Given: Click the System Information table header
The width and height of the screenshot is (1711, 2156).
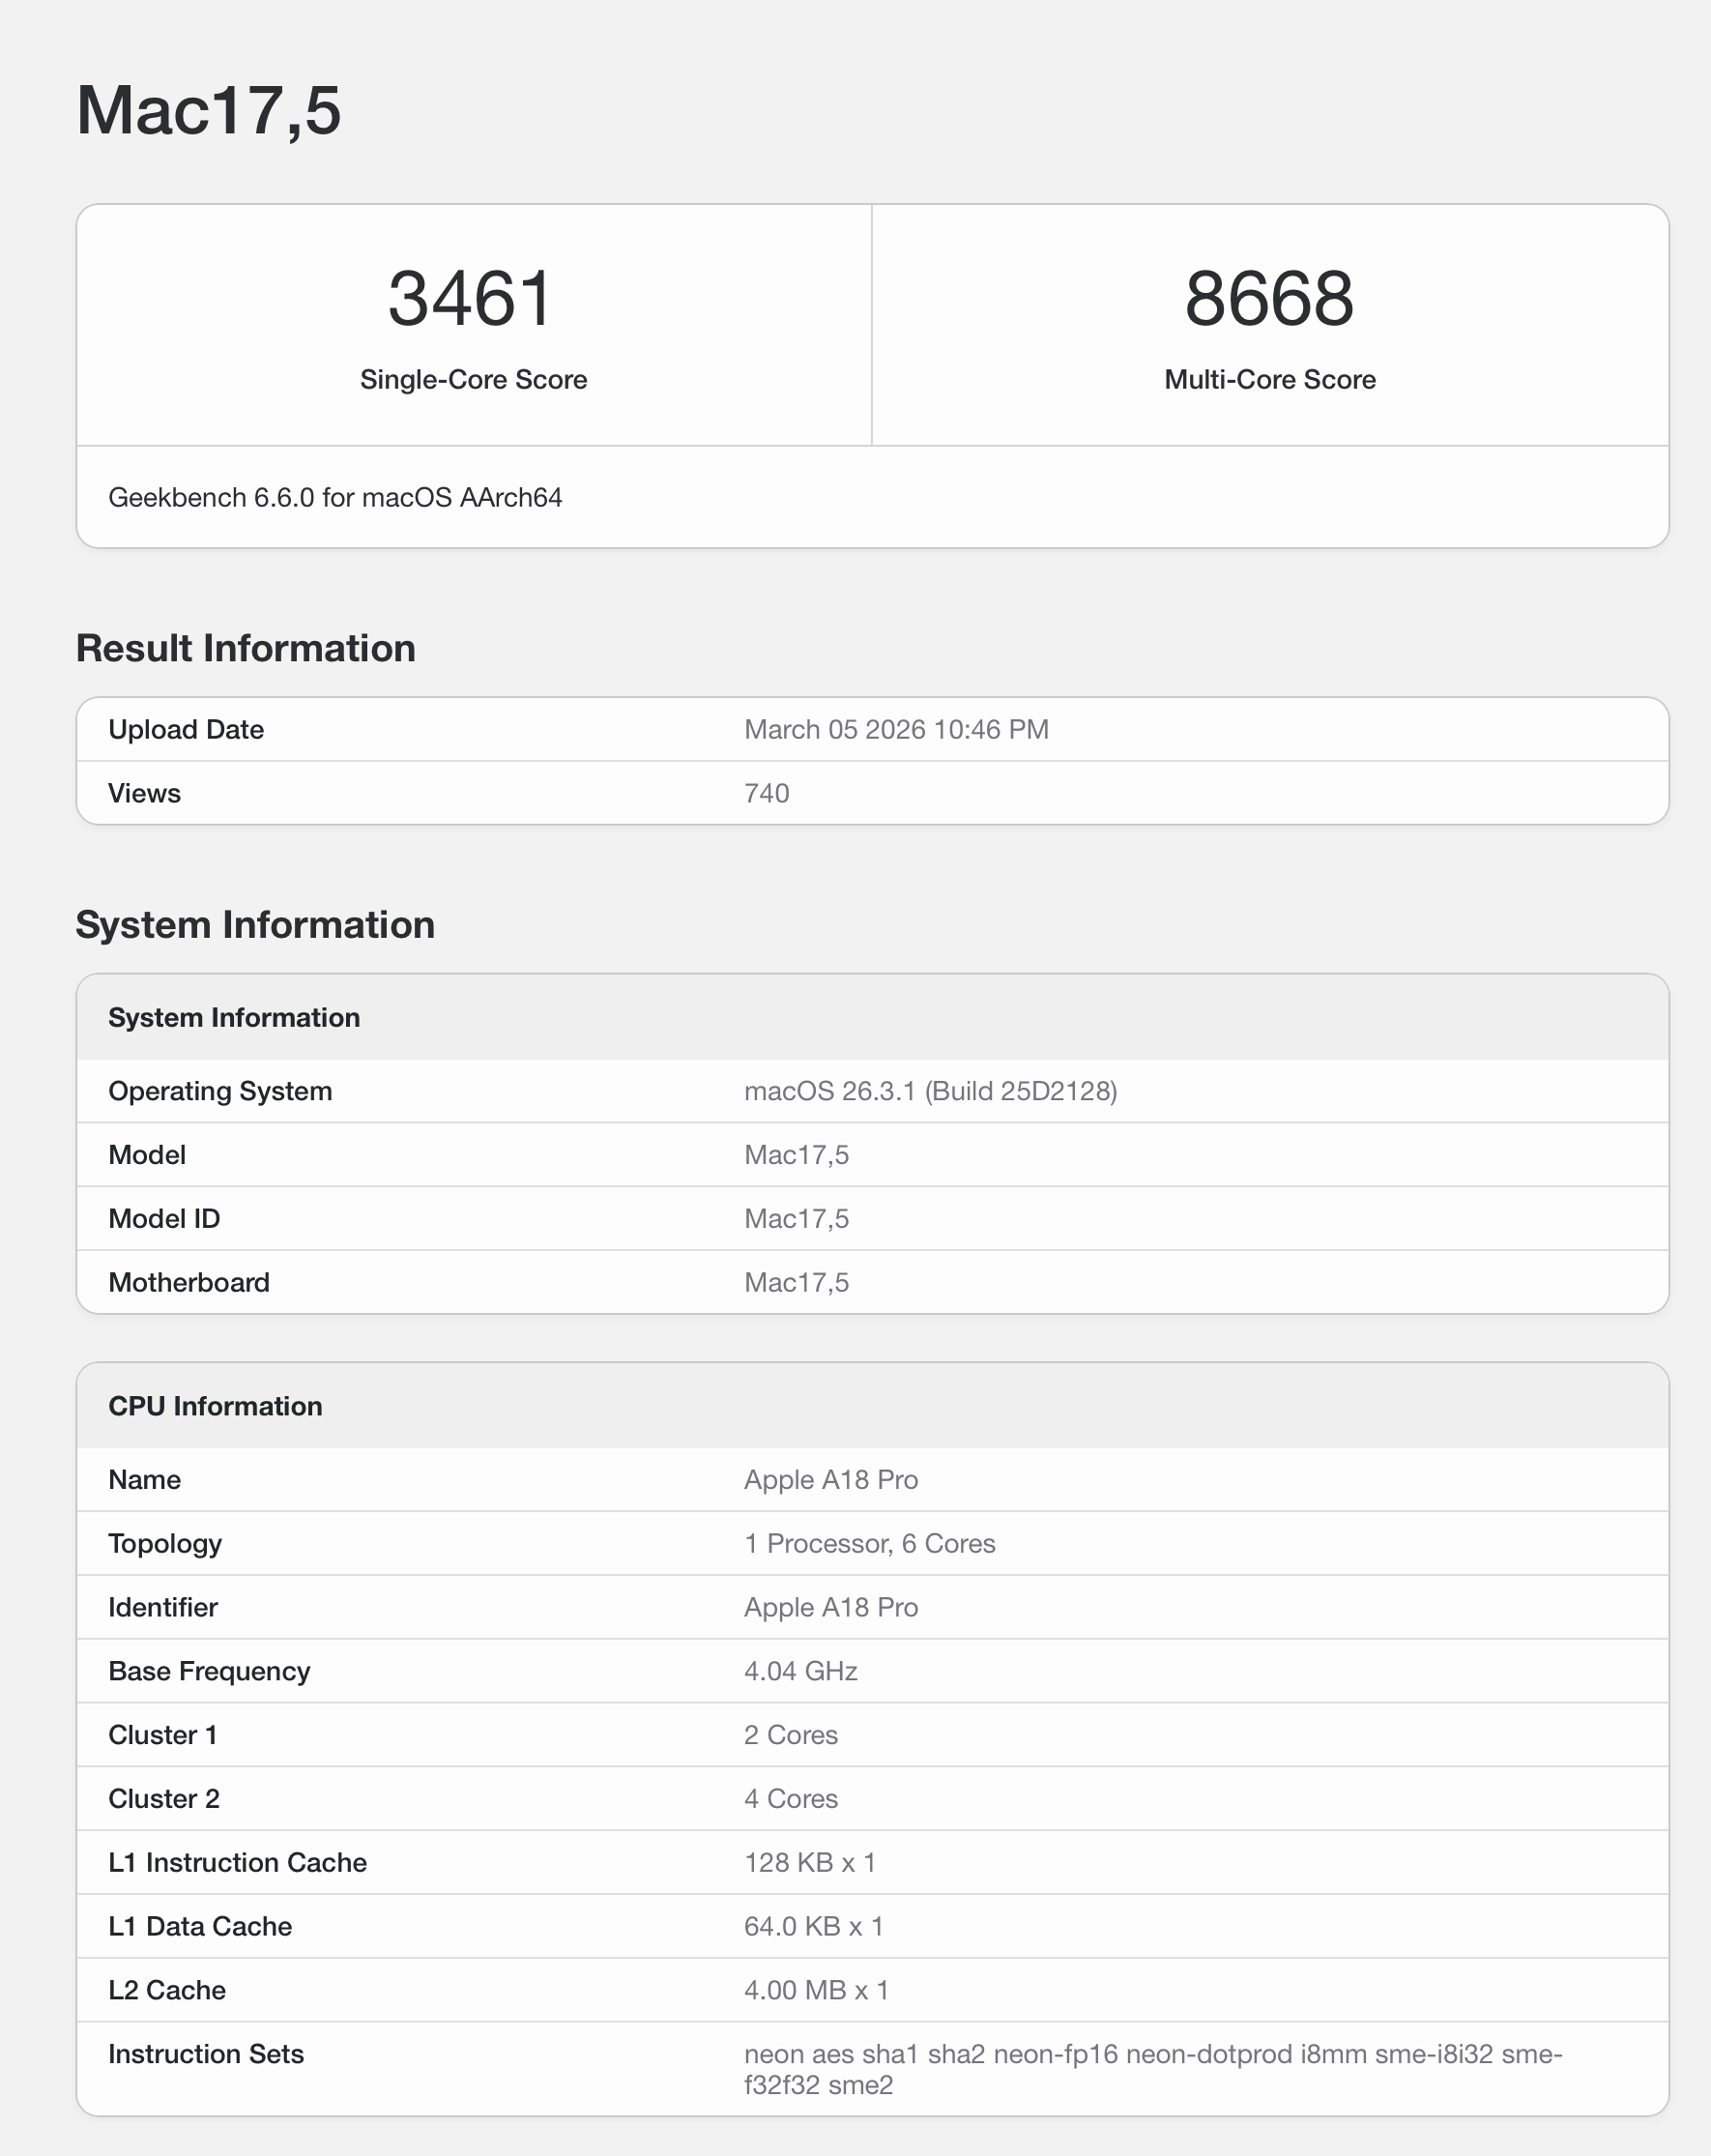Looking at the screenshot, I should pyautogui.click(x=234, y=1018).
